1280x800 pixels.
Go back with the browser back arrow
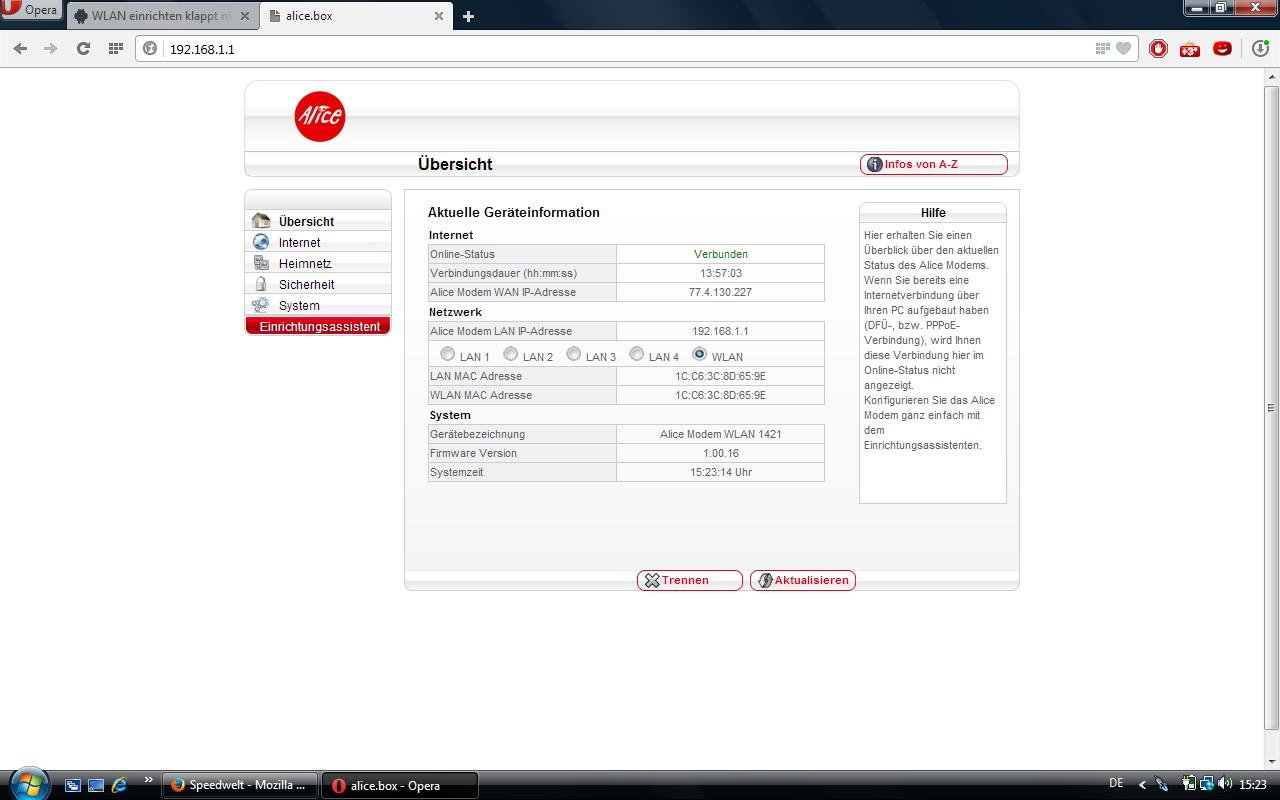(x=20, y=48)
